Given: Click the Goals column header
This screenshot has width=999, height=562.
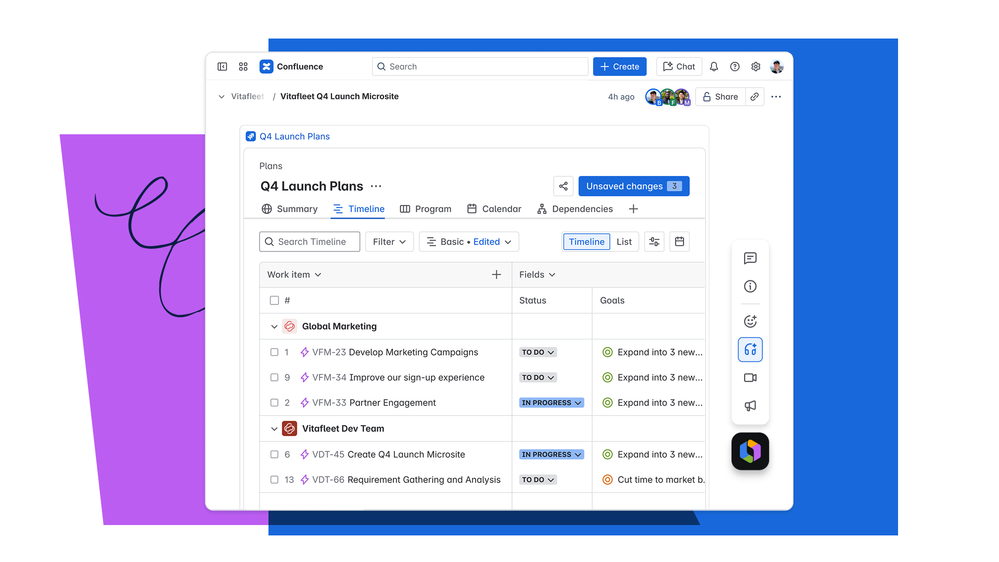Looking at the screenshot, I should tap(612, 300).
